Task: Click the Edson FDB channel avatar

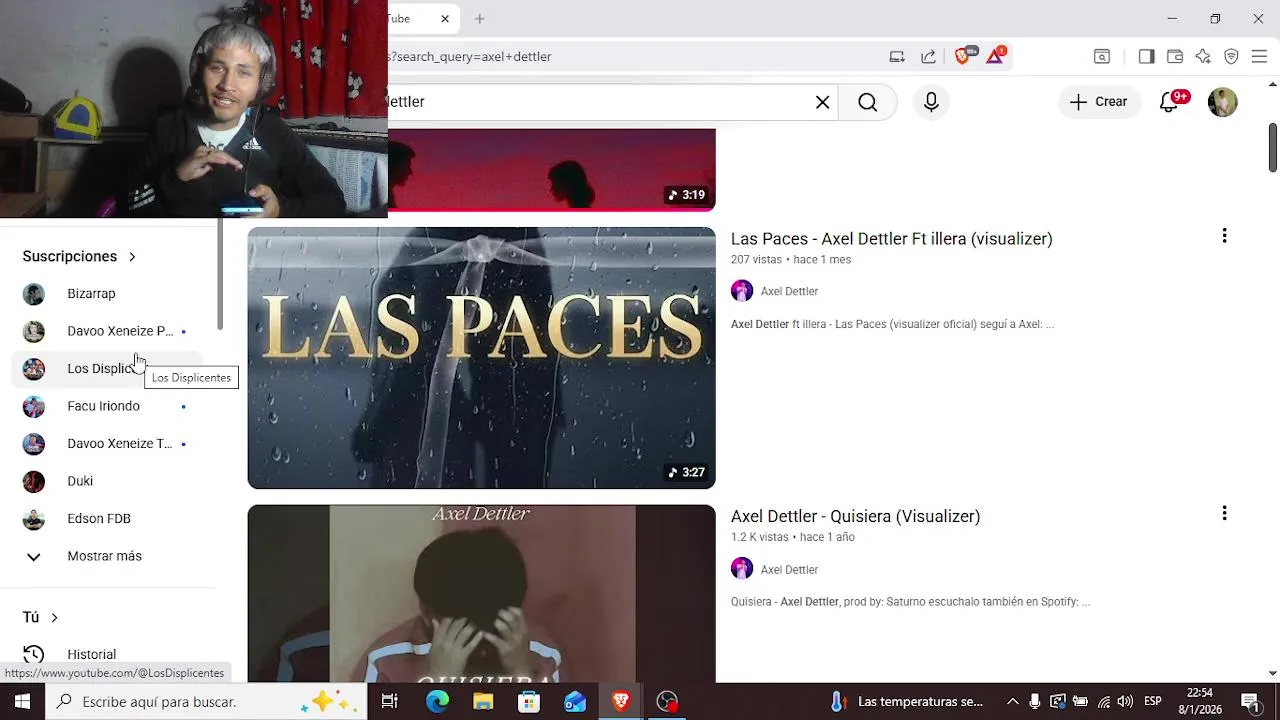Action: point(34,519)
